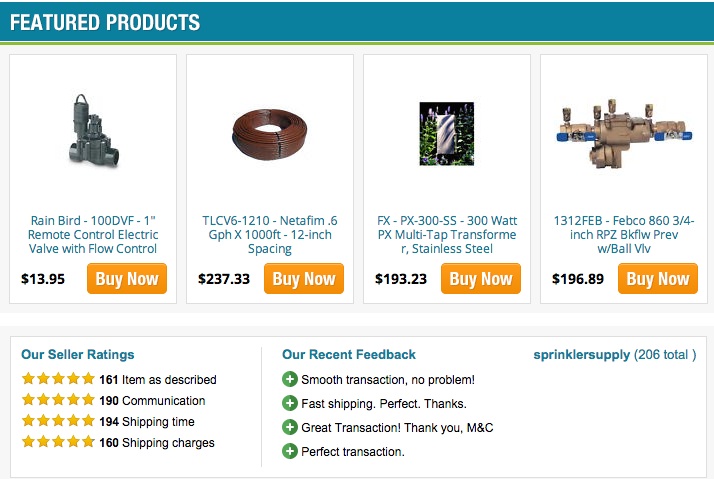Open the TLCV6-1210 Netafim title link
The image size is (714, 479).
270,234
